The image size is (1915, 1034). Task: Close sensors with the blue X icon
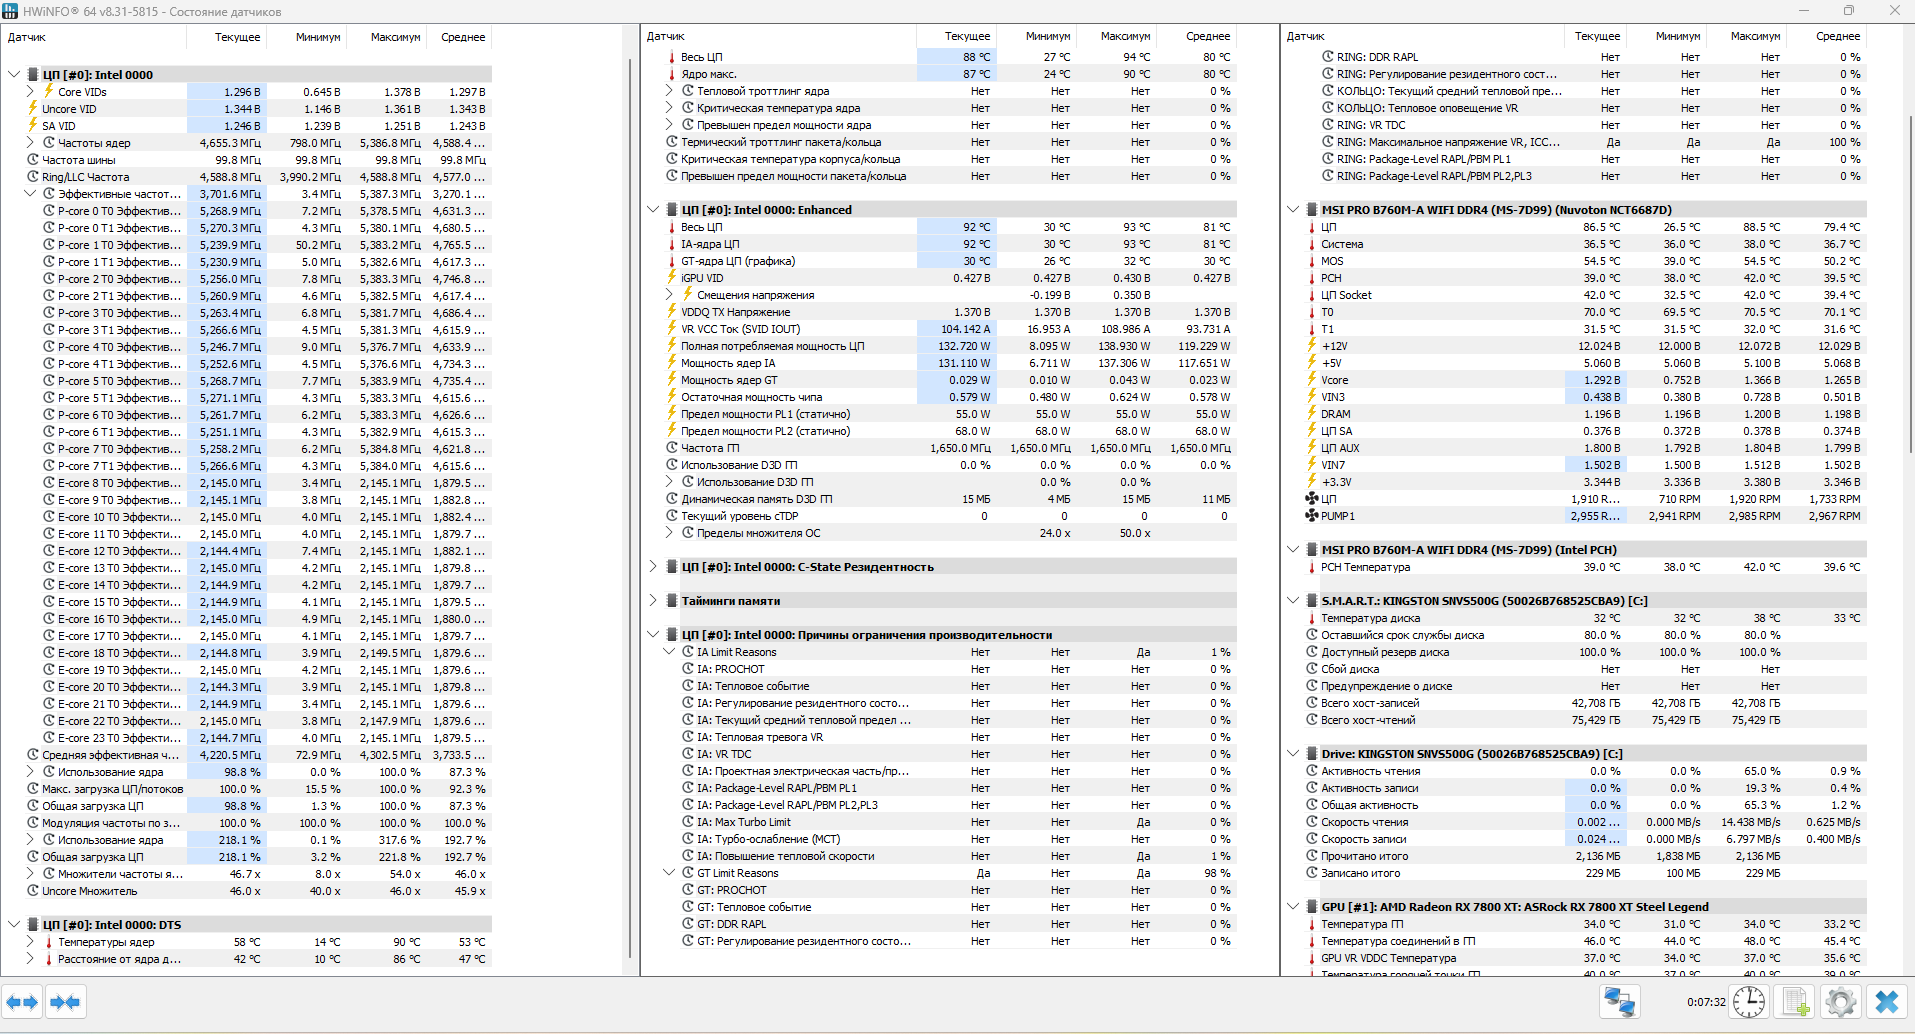1887,1001
